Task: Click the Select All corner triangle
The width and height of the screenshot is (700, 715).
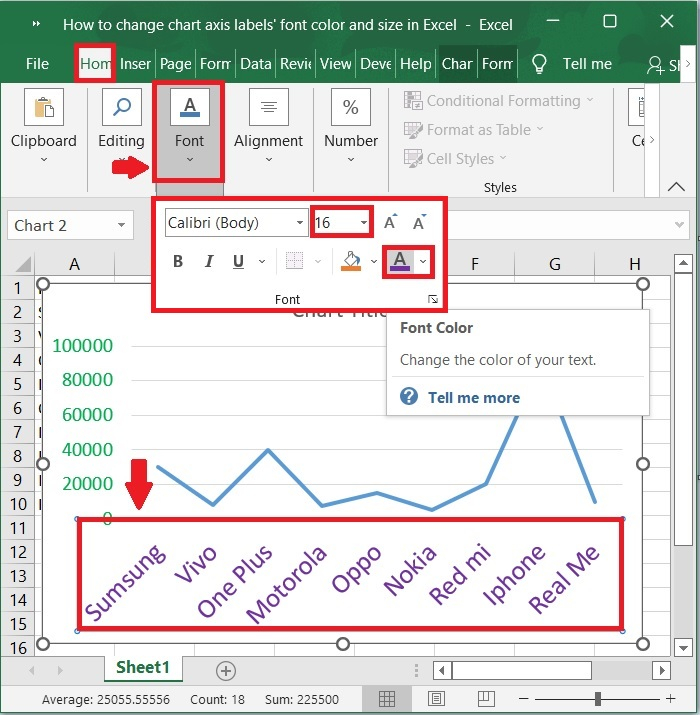Action: pos(23,264)
